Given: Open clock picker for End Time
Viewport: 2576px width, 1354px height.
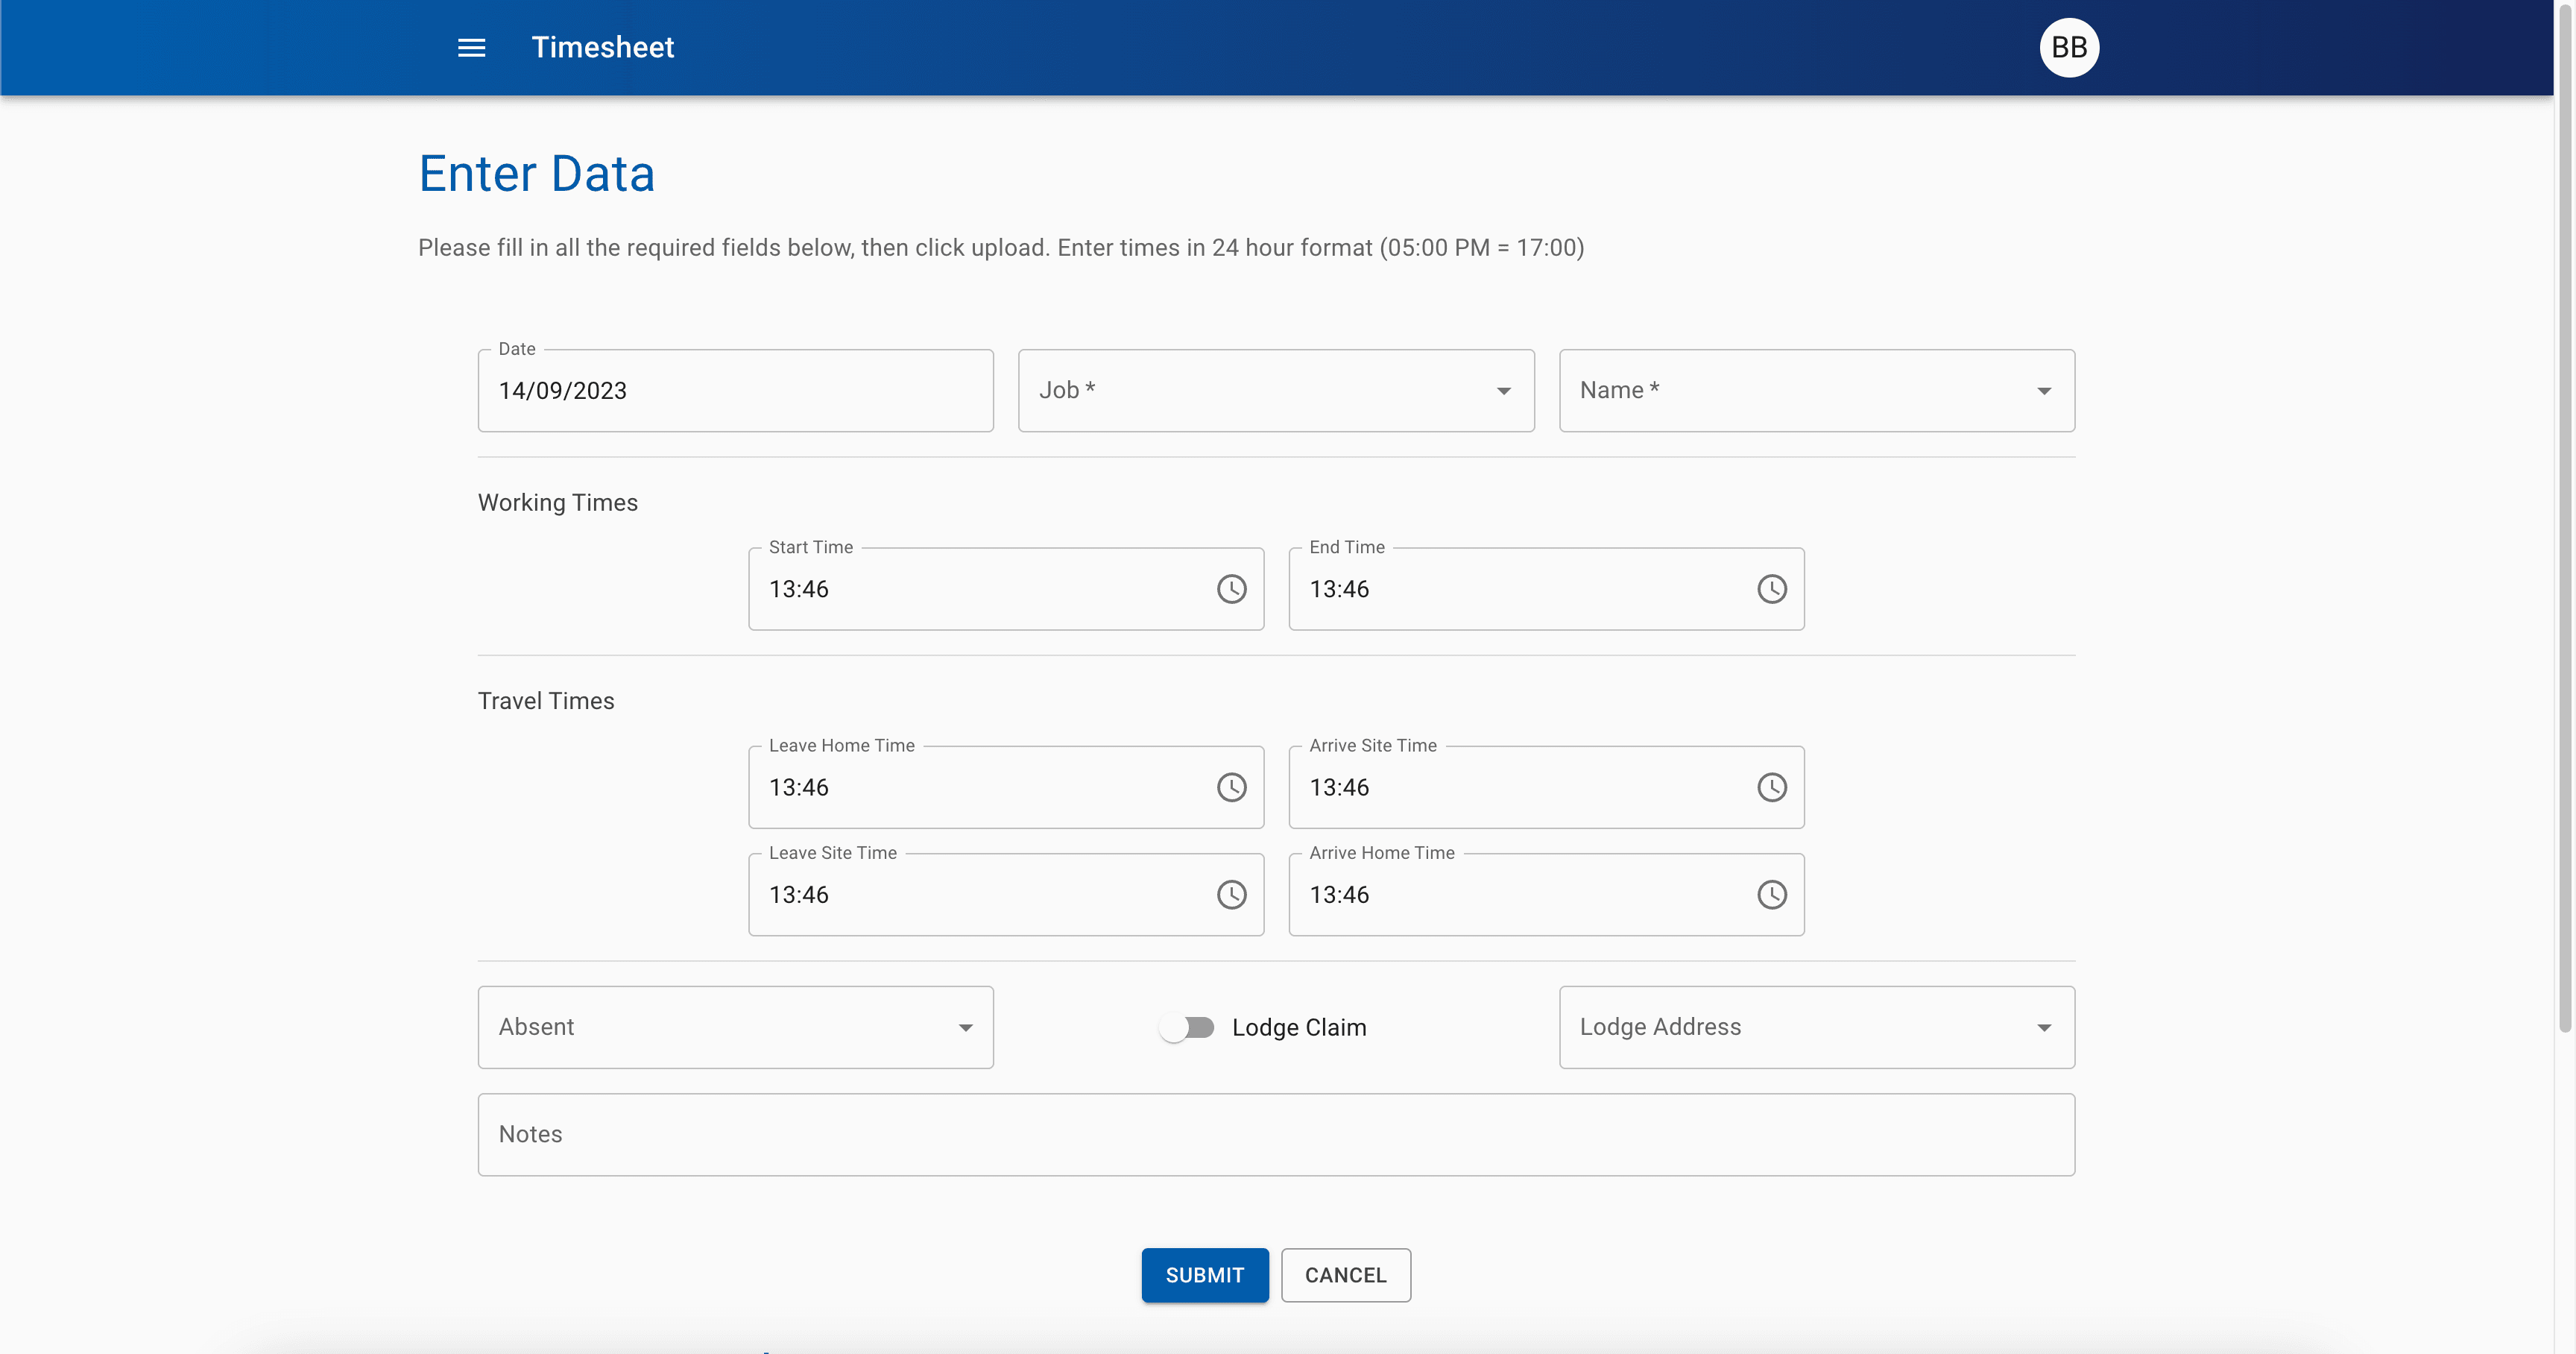Looking at the screenshot, I should (x=1771, y=589).
